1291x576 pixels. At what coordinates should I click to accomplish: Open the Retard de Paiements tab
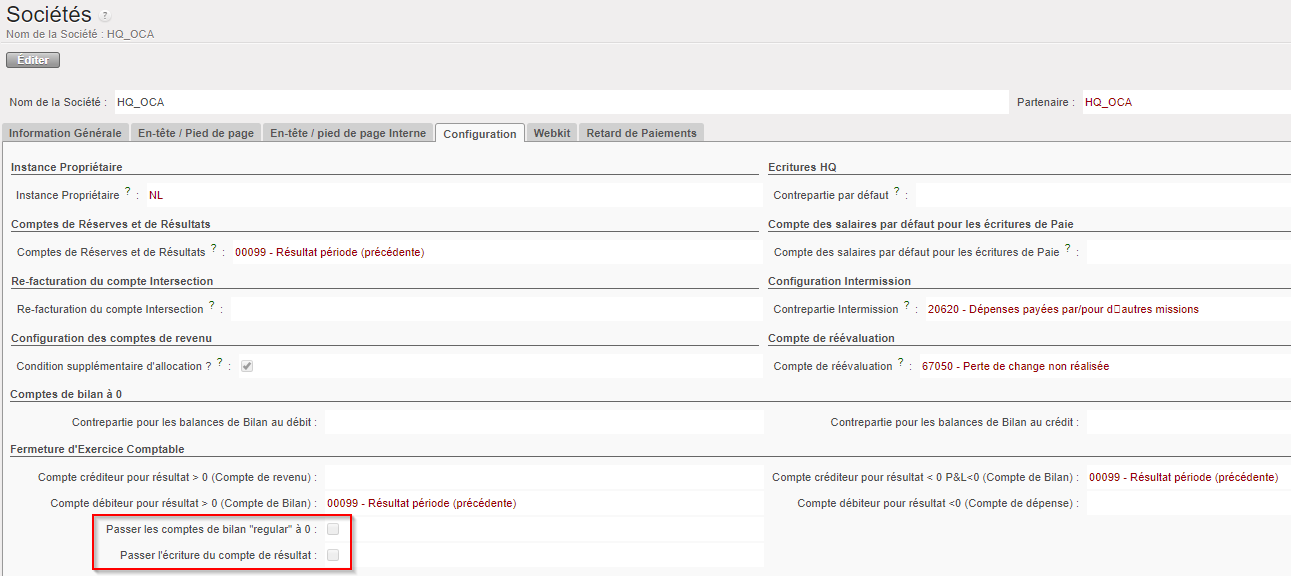[x=641, y=133]
